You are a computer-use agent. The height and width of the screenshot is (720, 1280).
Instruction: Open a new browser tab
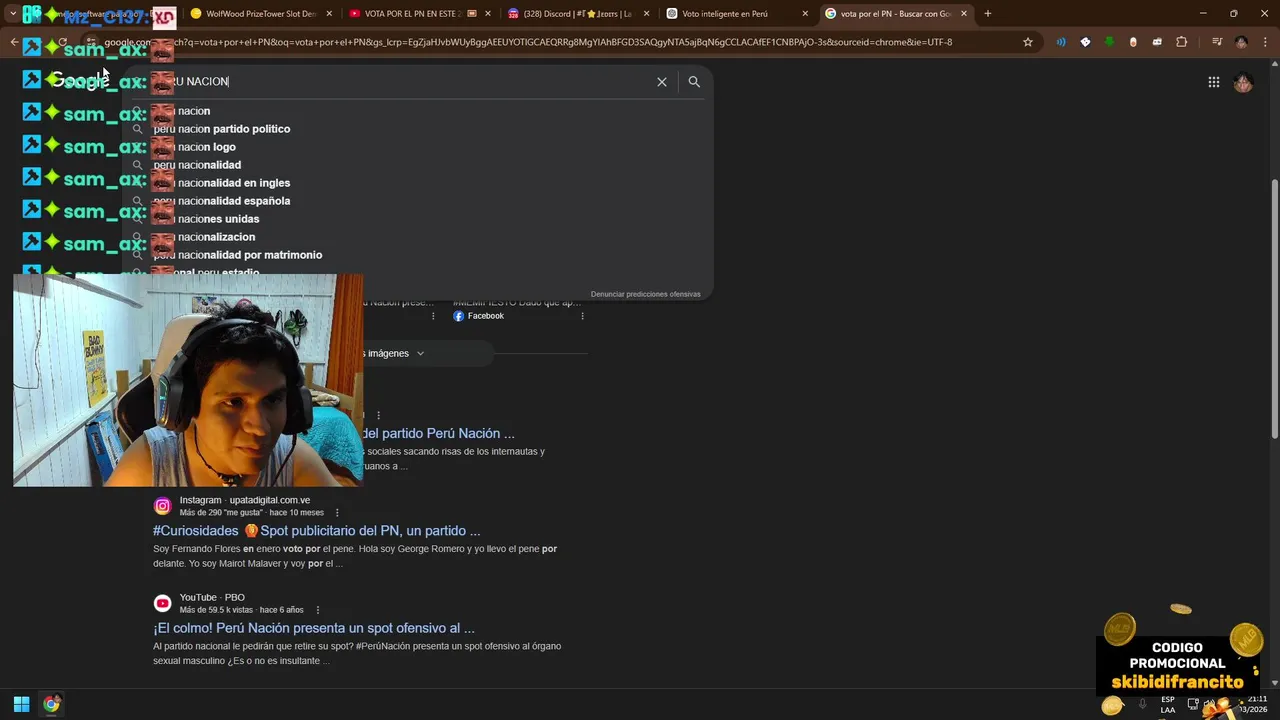[987, 14]
